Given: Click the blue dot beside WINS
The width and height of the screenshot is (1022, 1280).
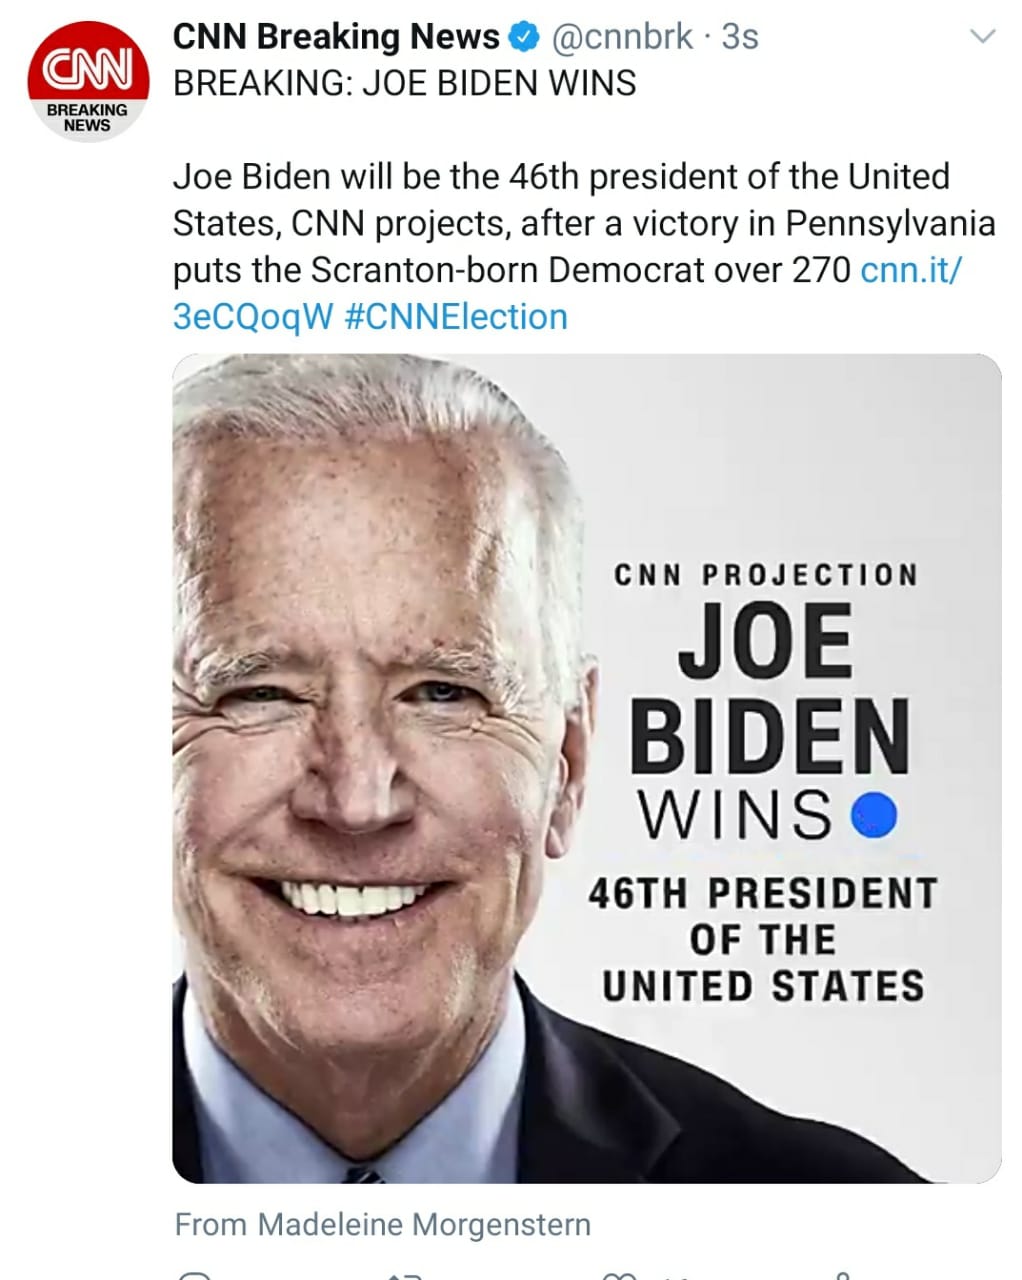Looking at the screenshot, I should (874, 814).
